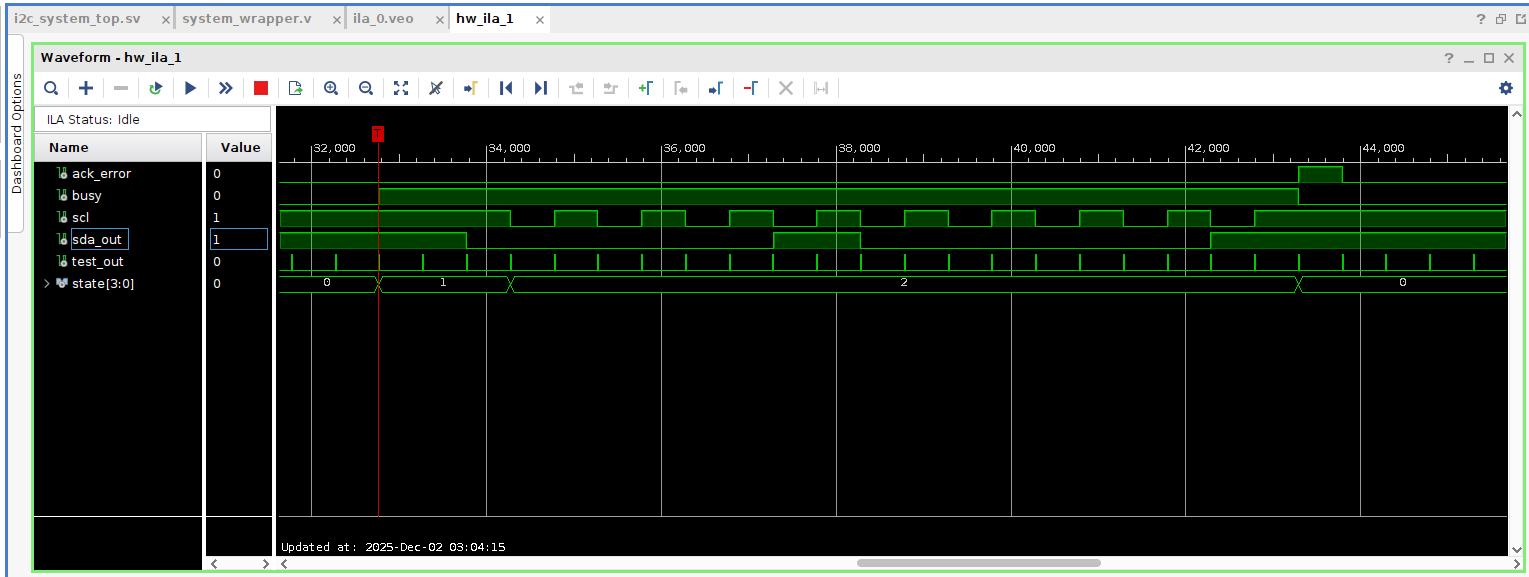Open the waveform search tool
Image resolution: width=1529 pixels, height=577 pixels.
coord(51,88)
